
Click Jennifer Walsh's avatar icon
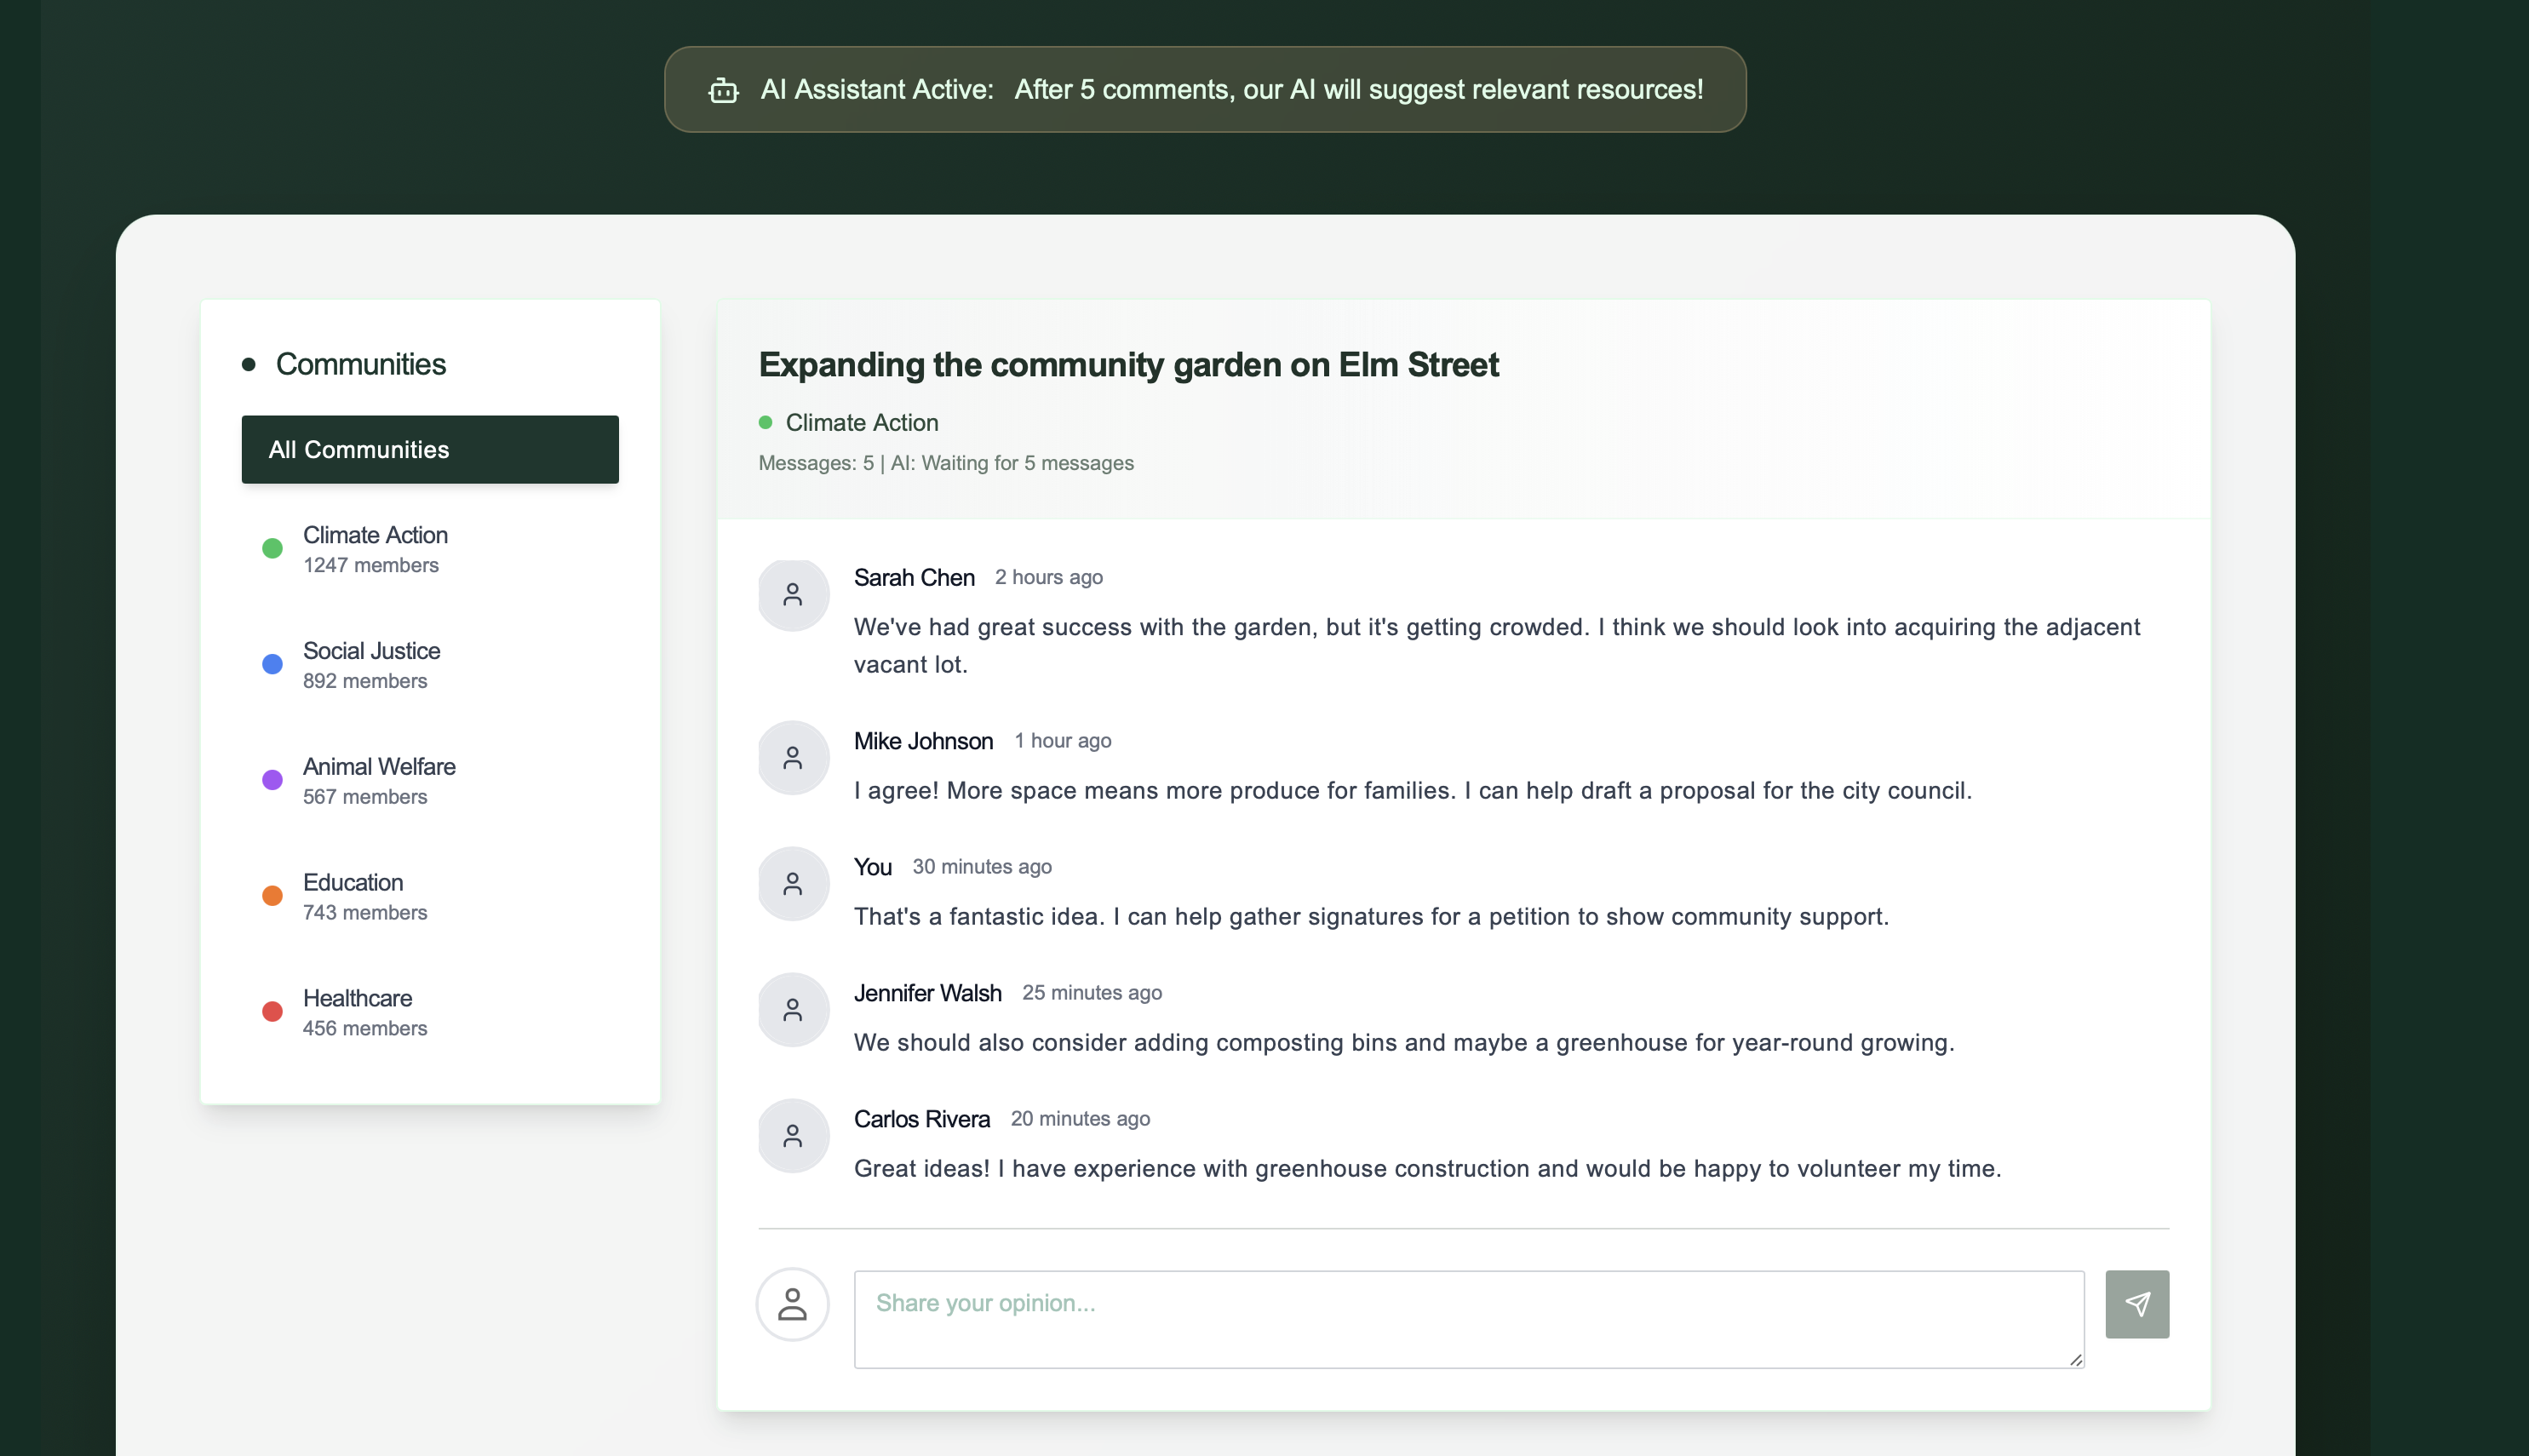pos(792,1010)
